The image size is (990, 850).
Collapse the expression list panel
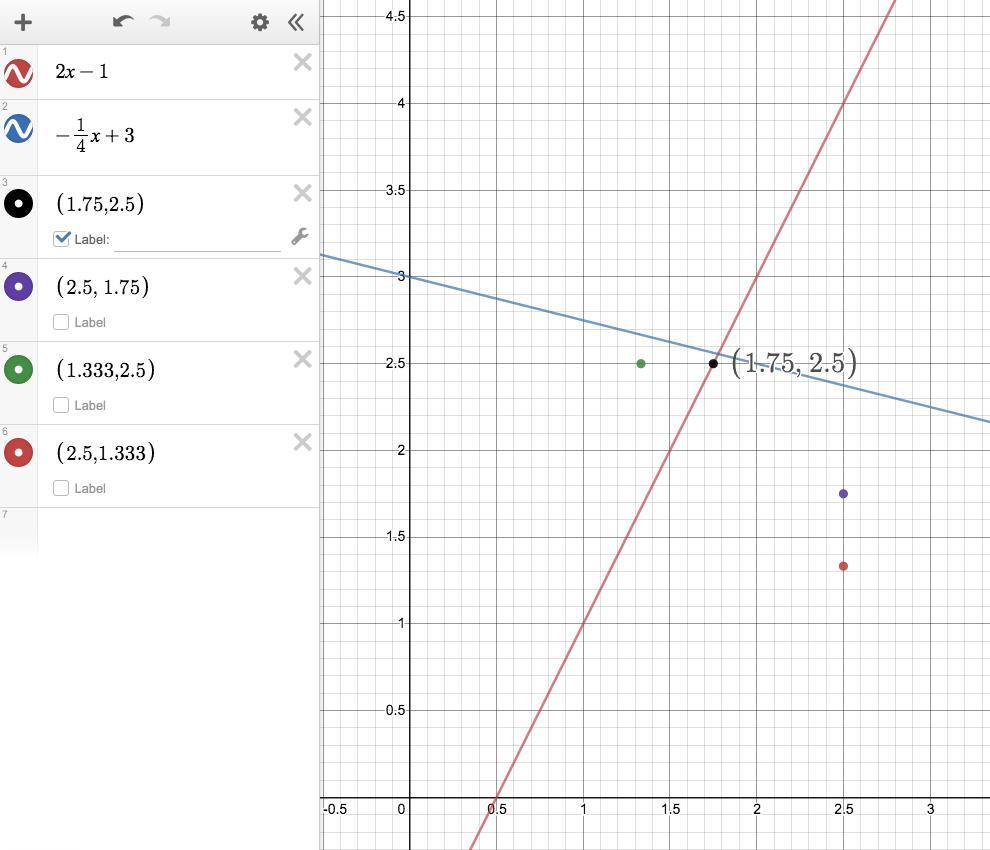[x=295, y=23]
